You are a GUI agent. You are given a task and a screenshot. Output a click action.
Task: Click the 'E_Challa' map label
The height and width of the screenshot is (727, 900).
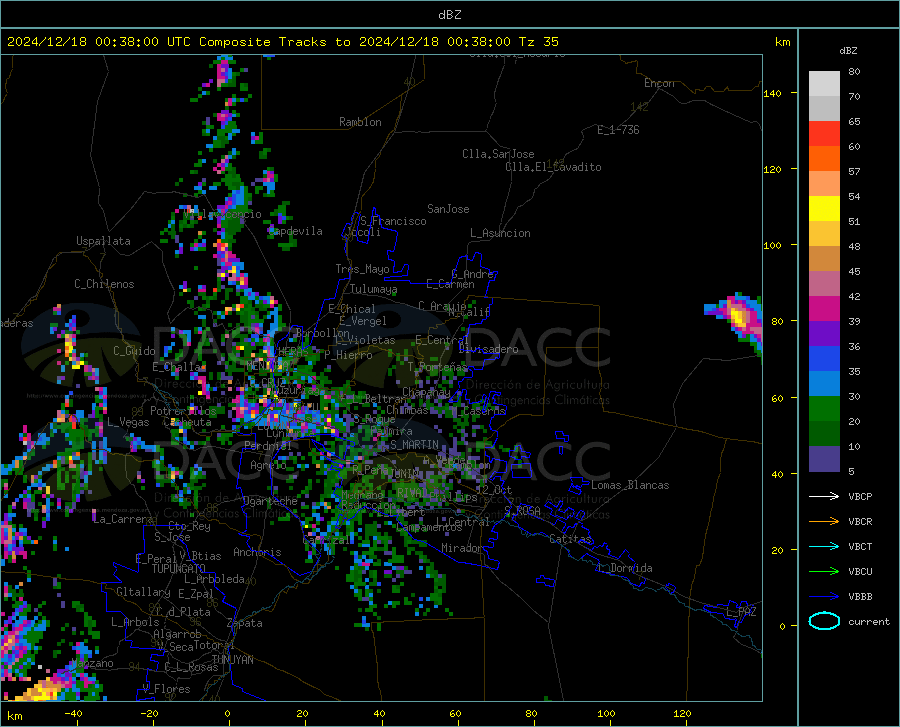point(176,367)
